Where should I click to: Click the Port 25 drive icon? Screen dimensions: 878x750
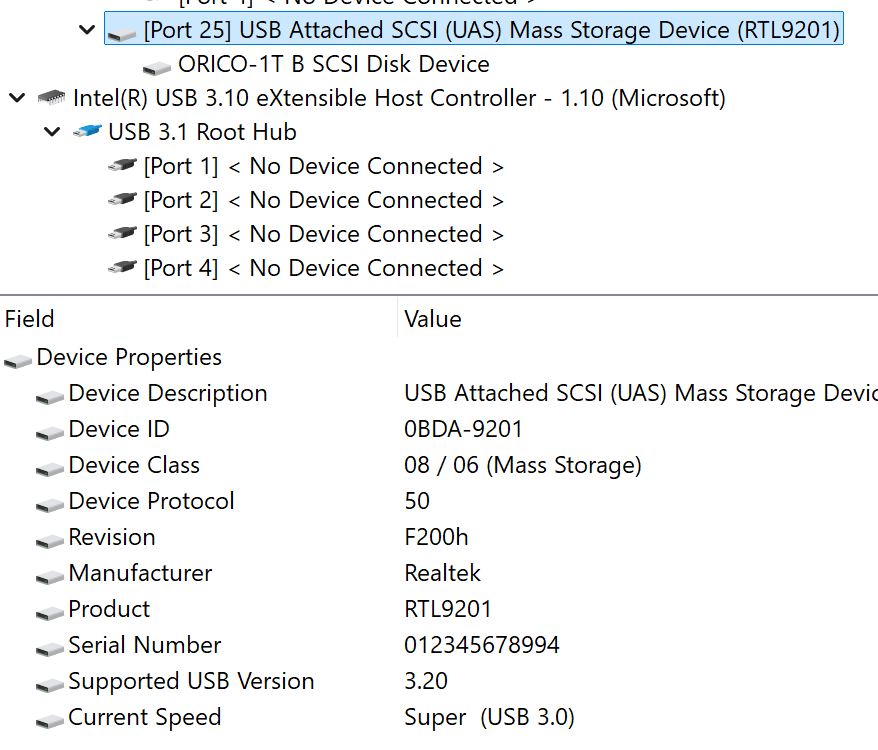click(x=122, y=32)
